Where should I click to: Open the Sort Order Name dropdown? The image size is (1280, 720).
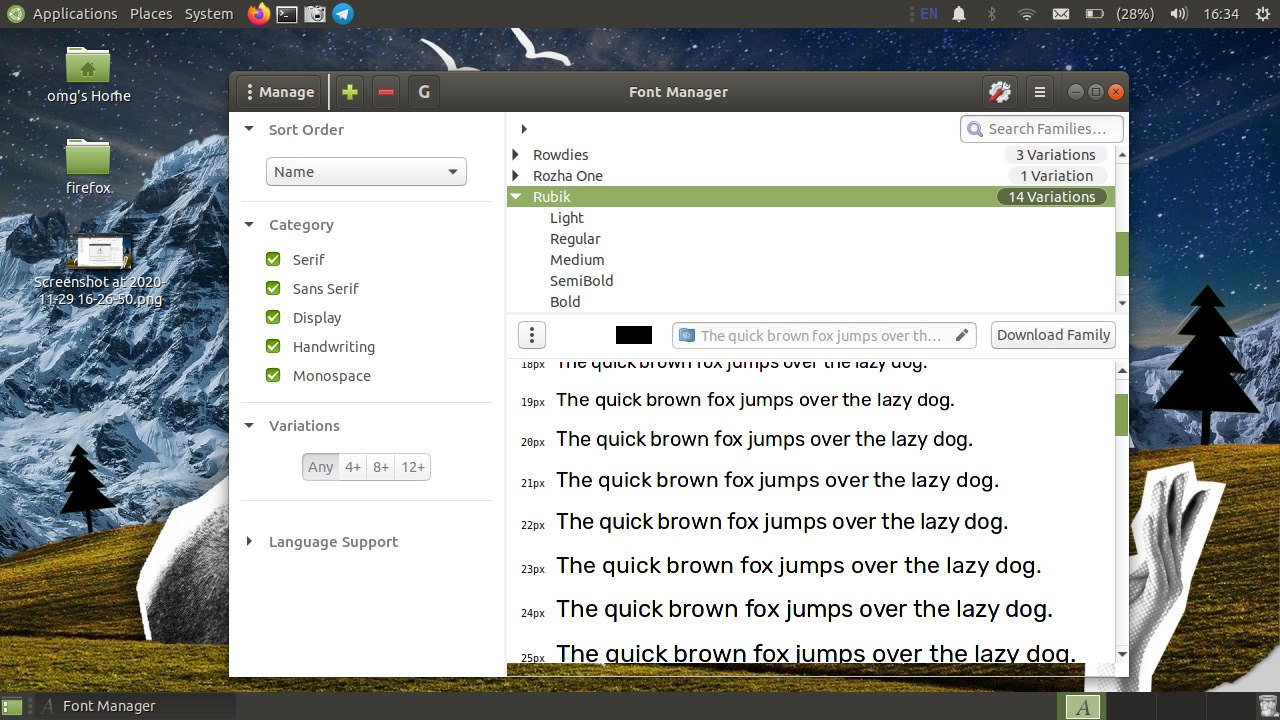[x=366, y=172]
